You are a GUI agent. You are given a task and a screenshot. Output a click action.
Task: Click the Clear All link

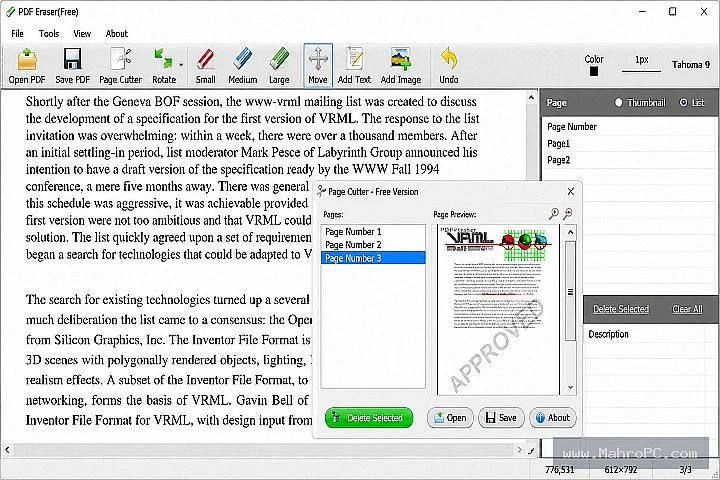pos(687,309)
